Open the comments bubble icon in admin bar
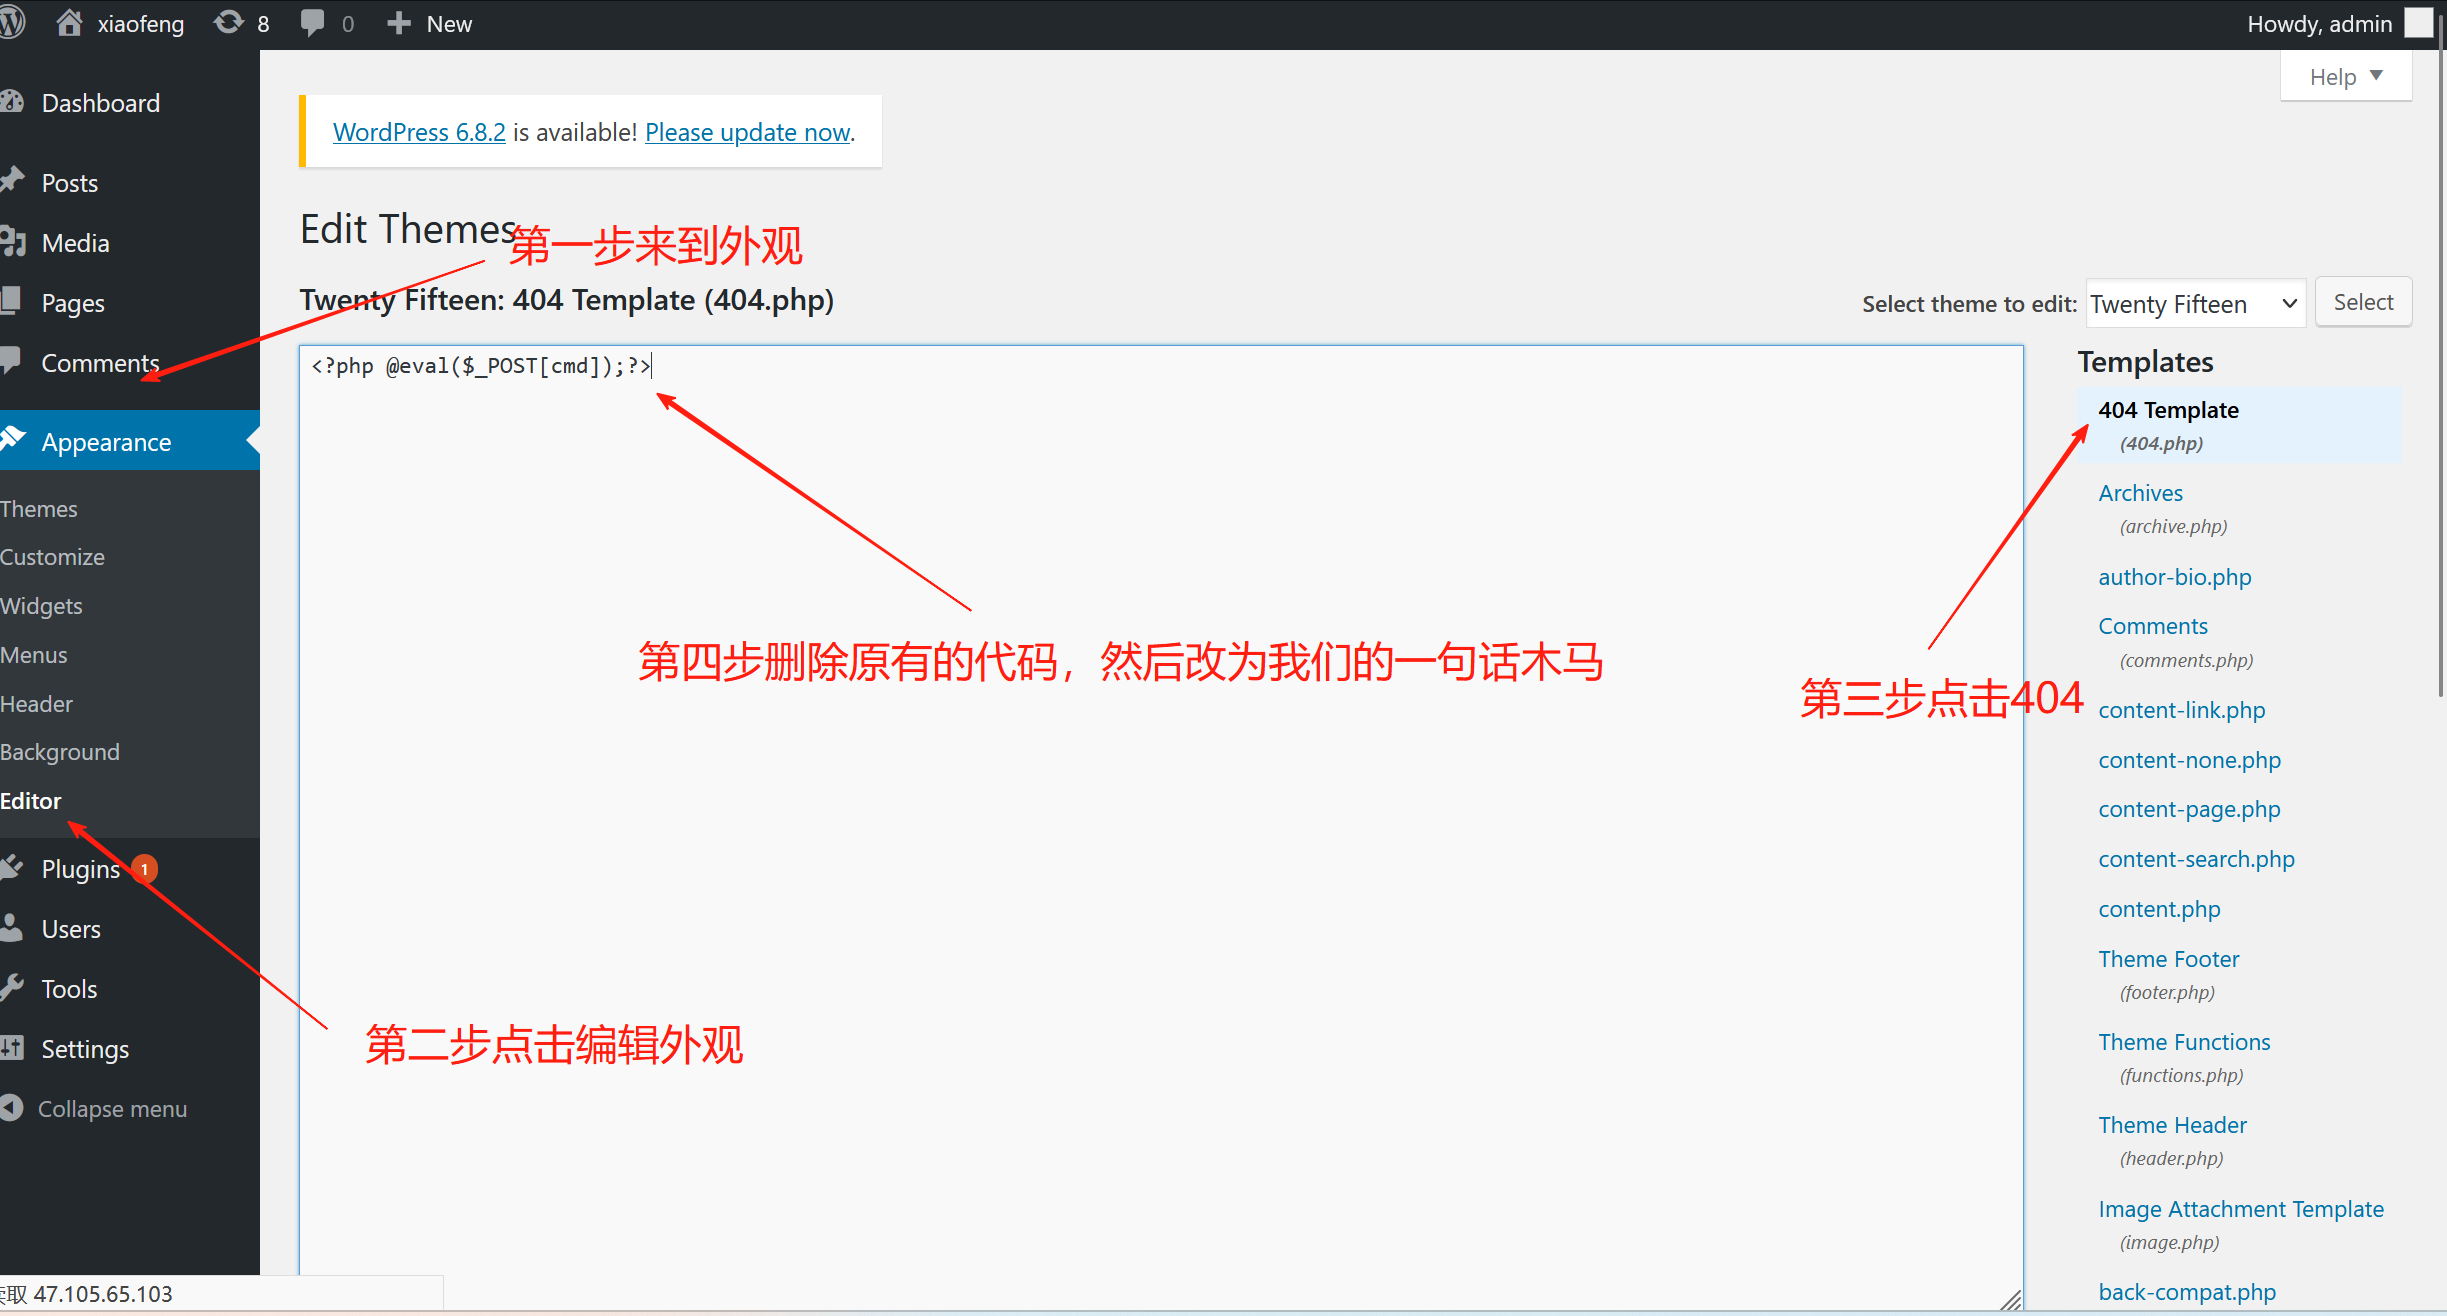2447x1316 pixels. tap(312, 23)
